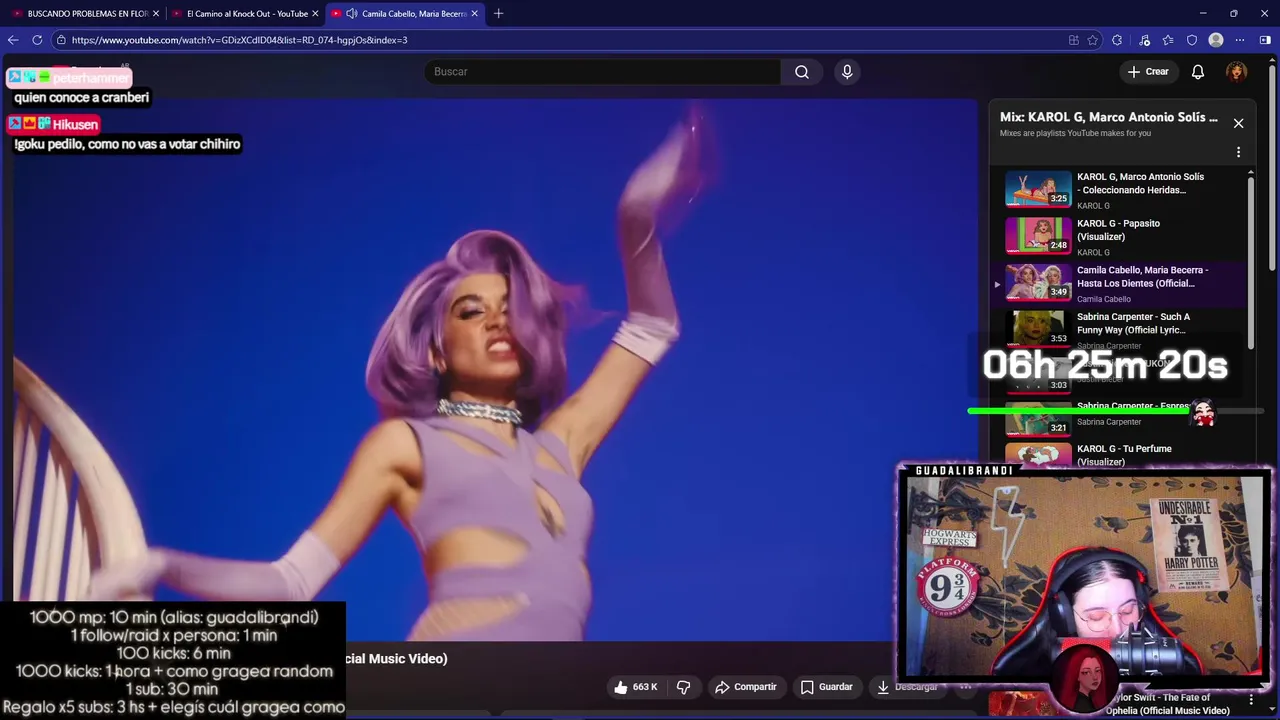This screenshot has width=1280, height=720.
Task: View site information icon in address bar
Action: 61,40
